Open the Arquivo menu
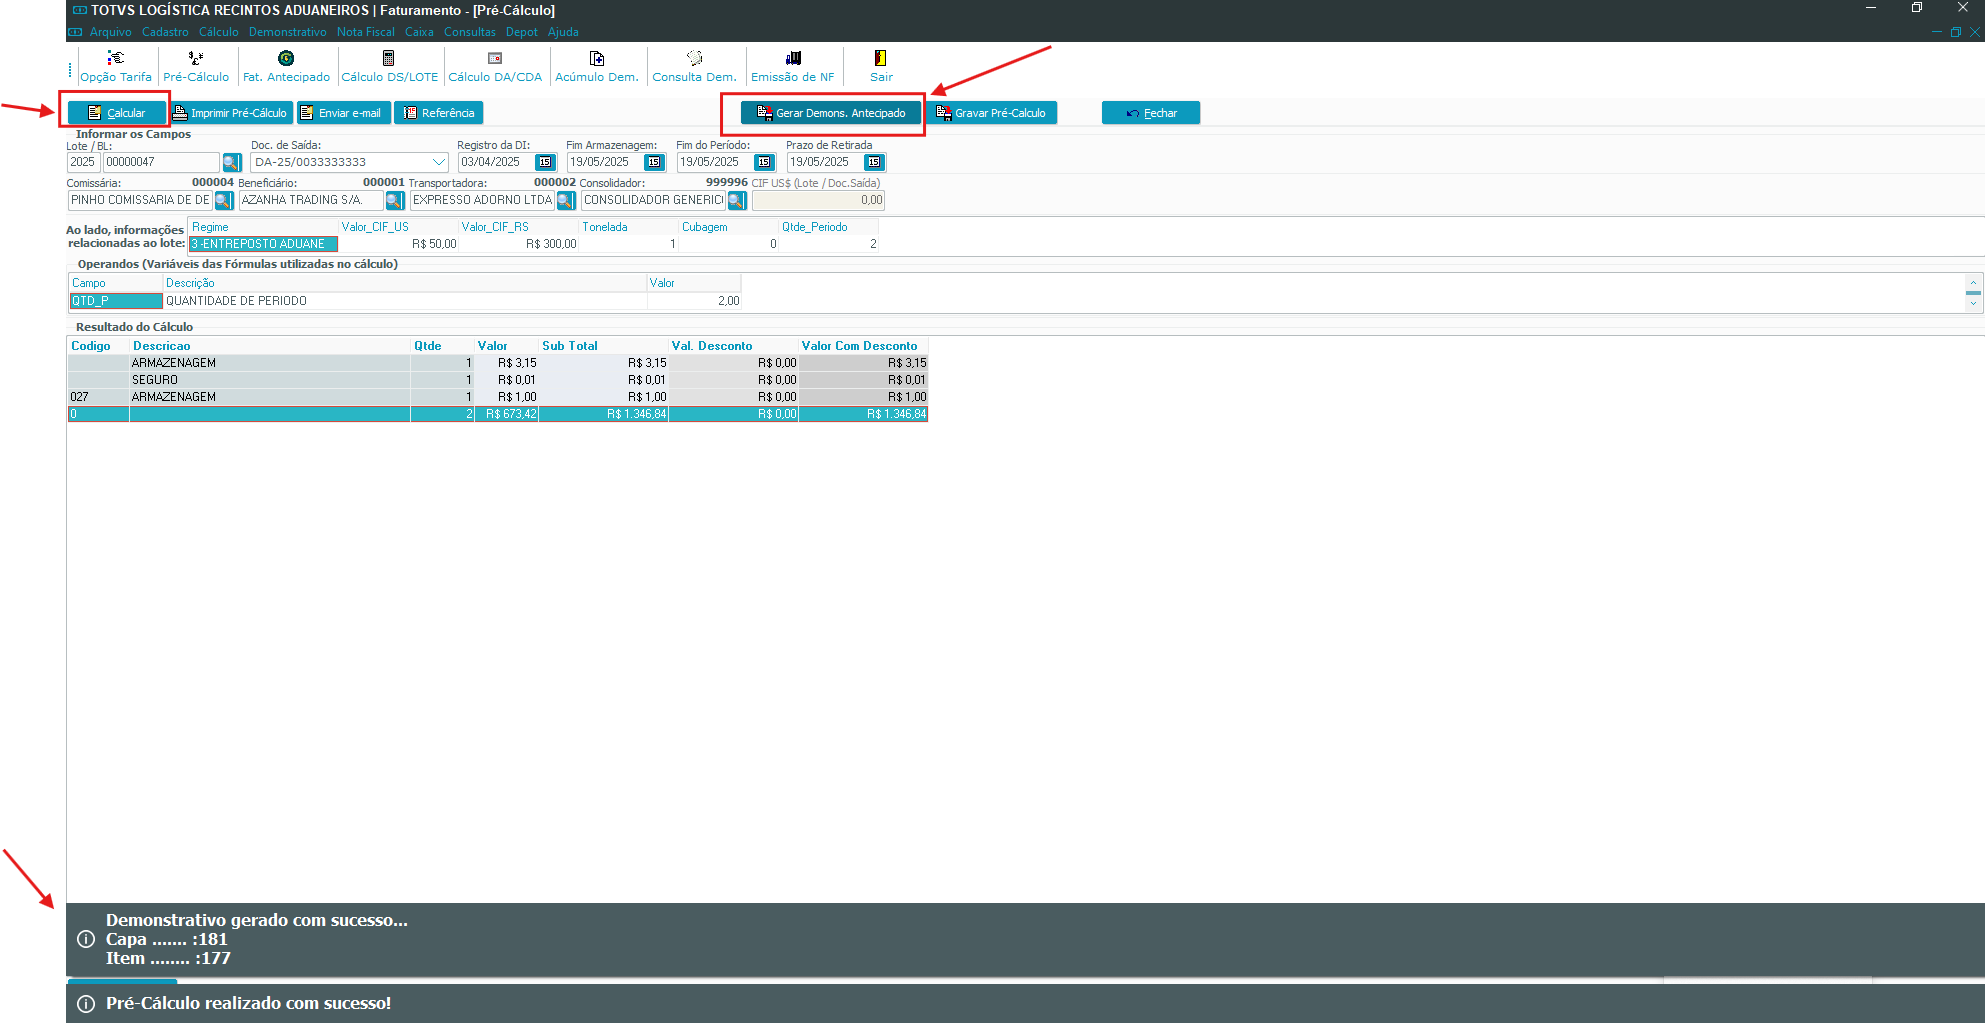Screen dimensions: 1985x1023 point(110,32)
